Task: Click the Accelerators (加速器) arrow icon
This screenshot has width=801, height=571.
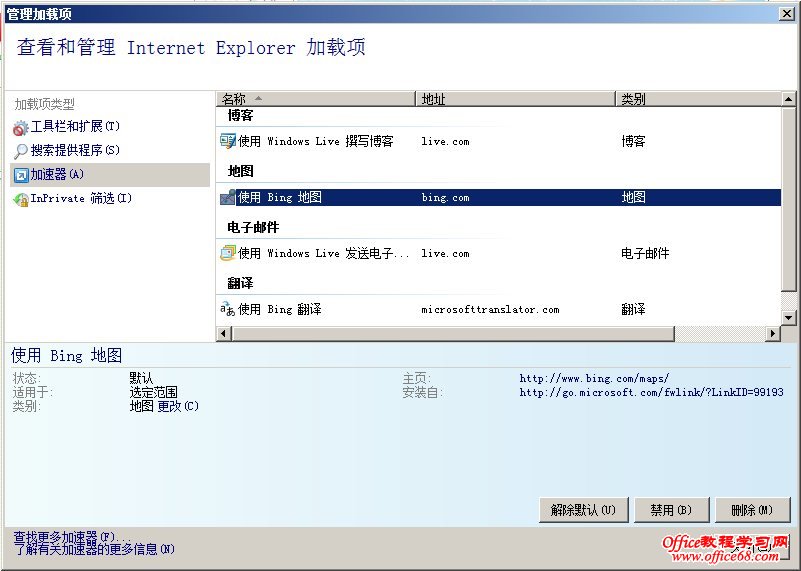Action: [x=21, y=175]
